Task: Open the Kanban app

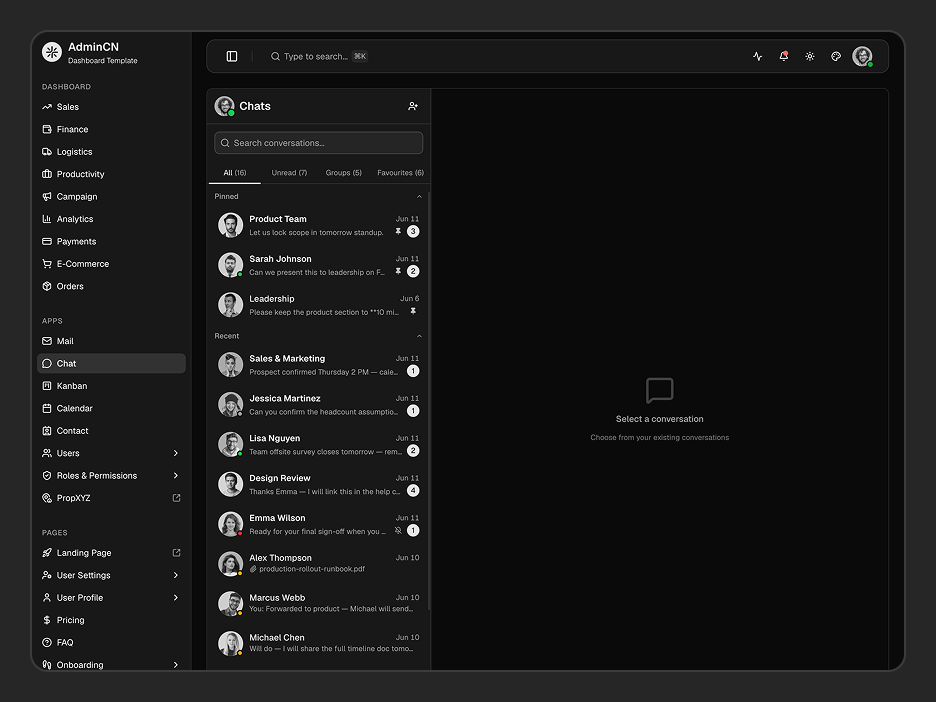Action: [111, 386]
